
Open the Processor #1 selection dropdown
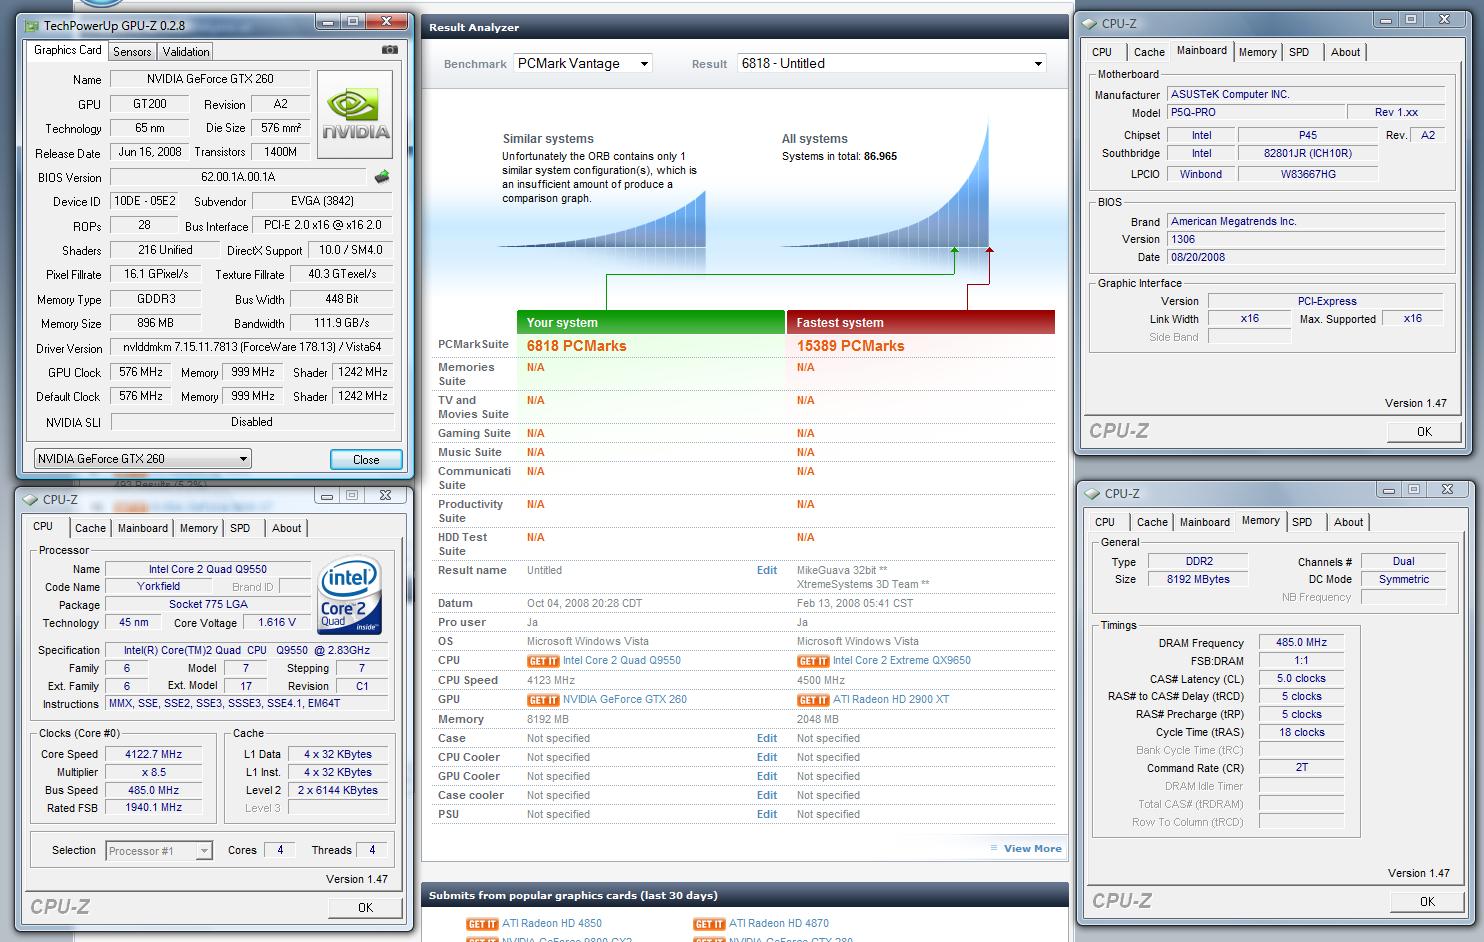160,851
